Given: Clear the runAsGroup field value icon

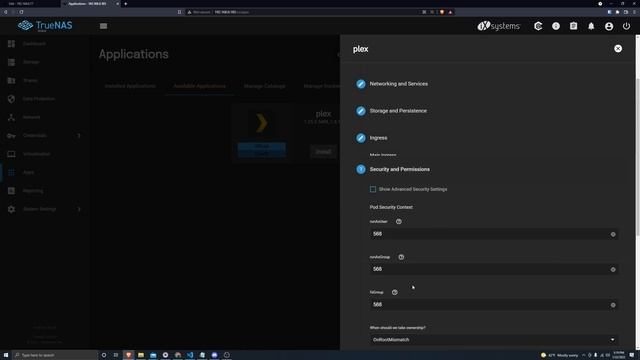Looking at the screenshot, I should point(613,270).
